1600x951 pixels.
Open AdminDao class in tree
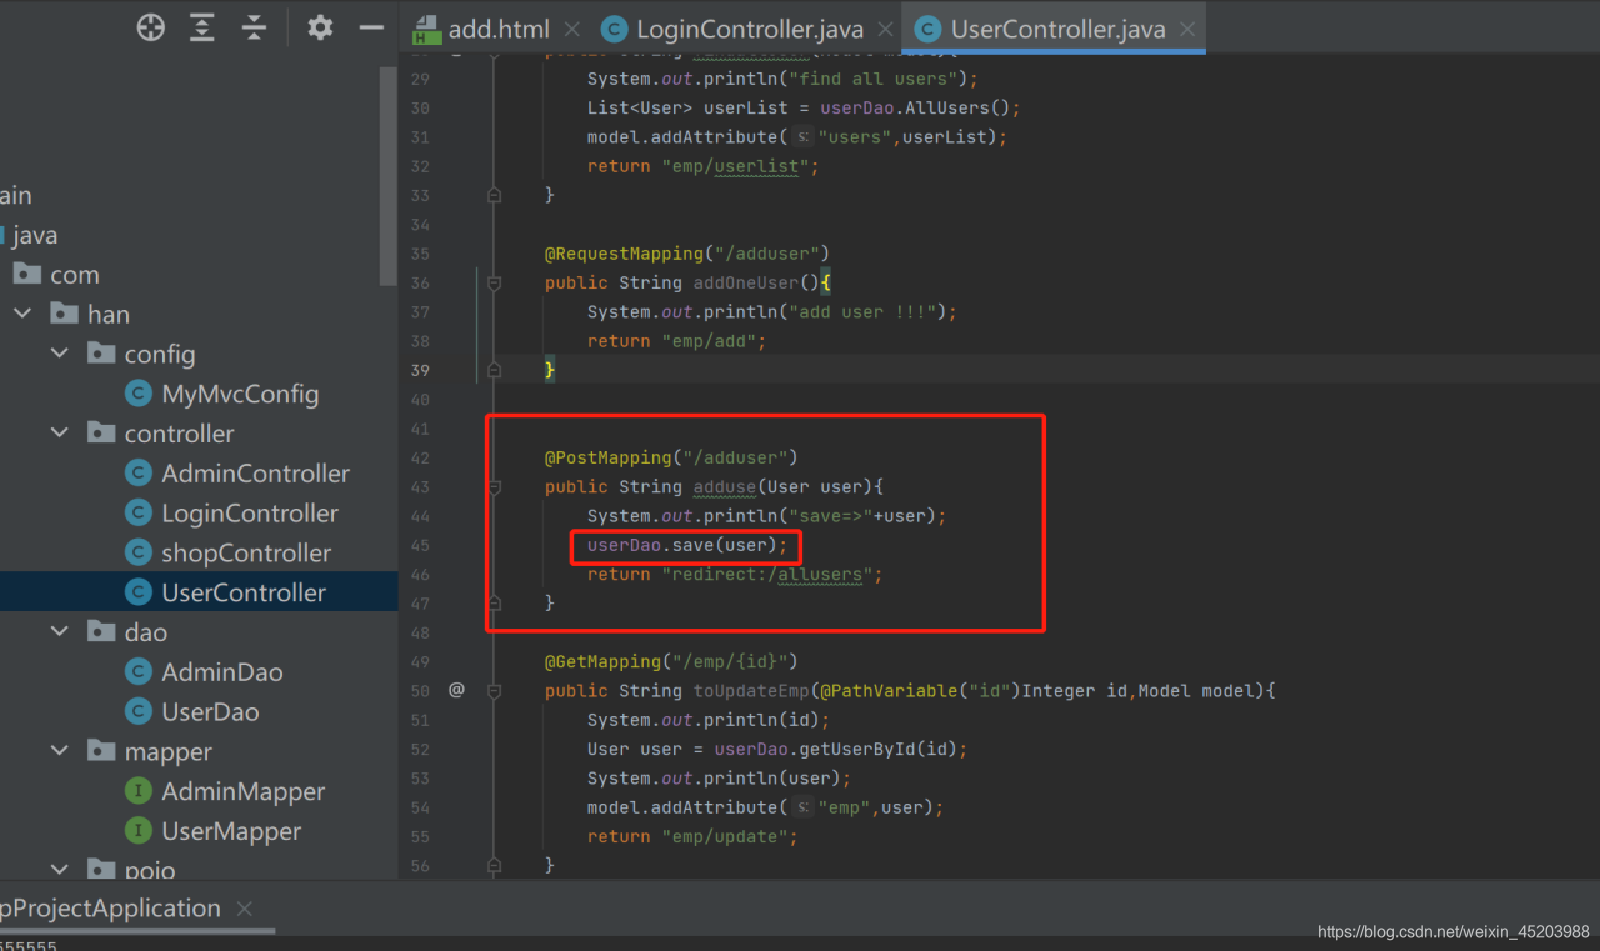tap(222, 672)
